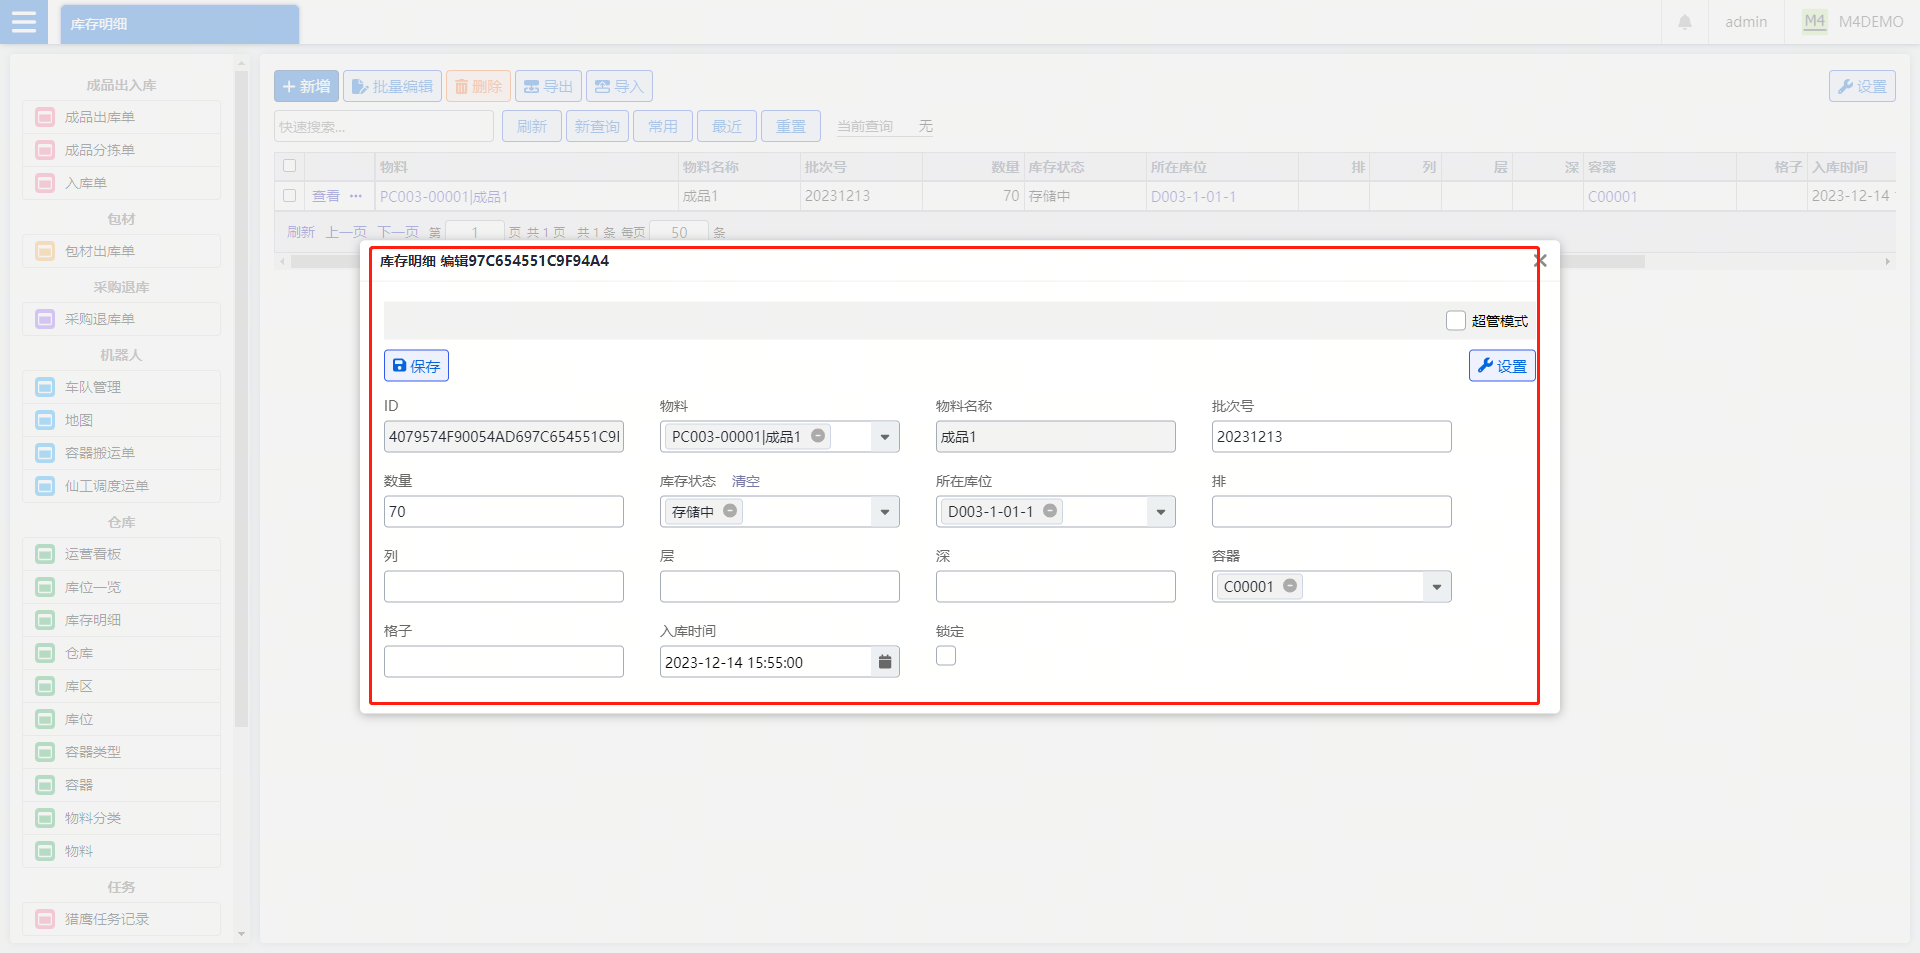This screenshot has width=1920, height=953.
Task: Click the 导出 button
Action: (548, 86)
